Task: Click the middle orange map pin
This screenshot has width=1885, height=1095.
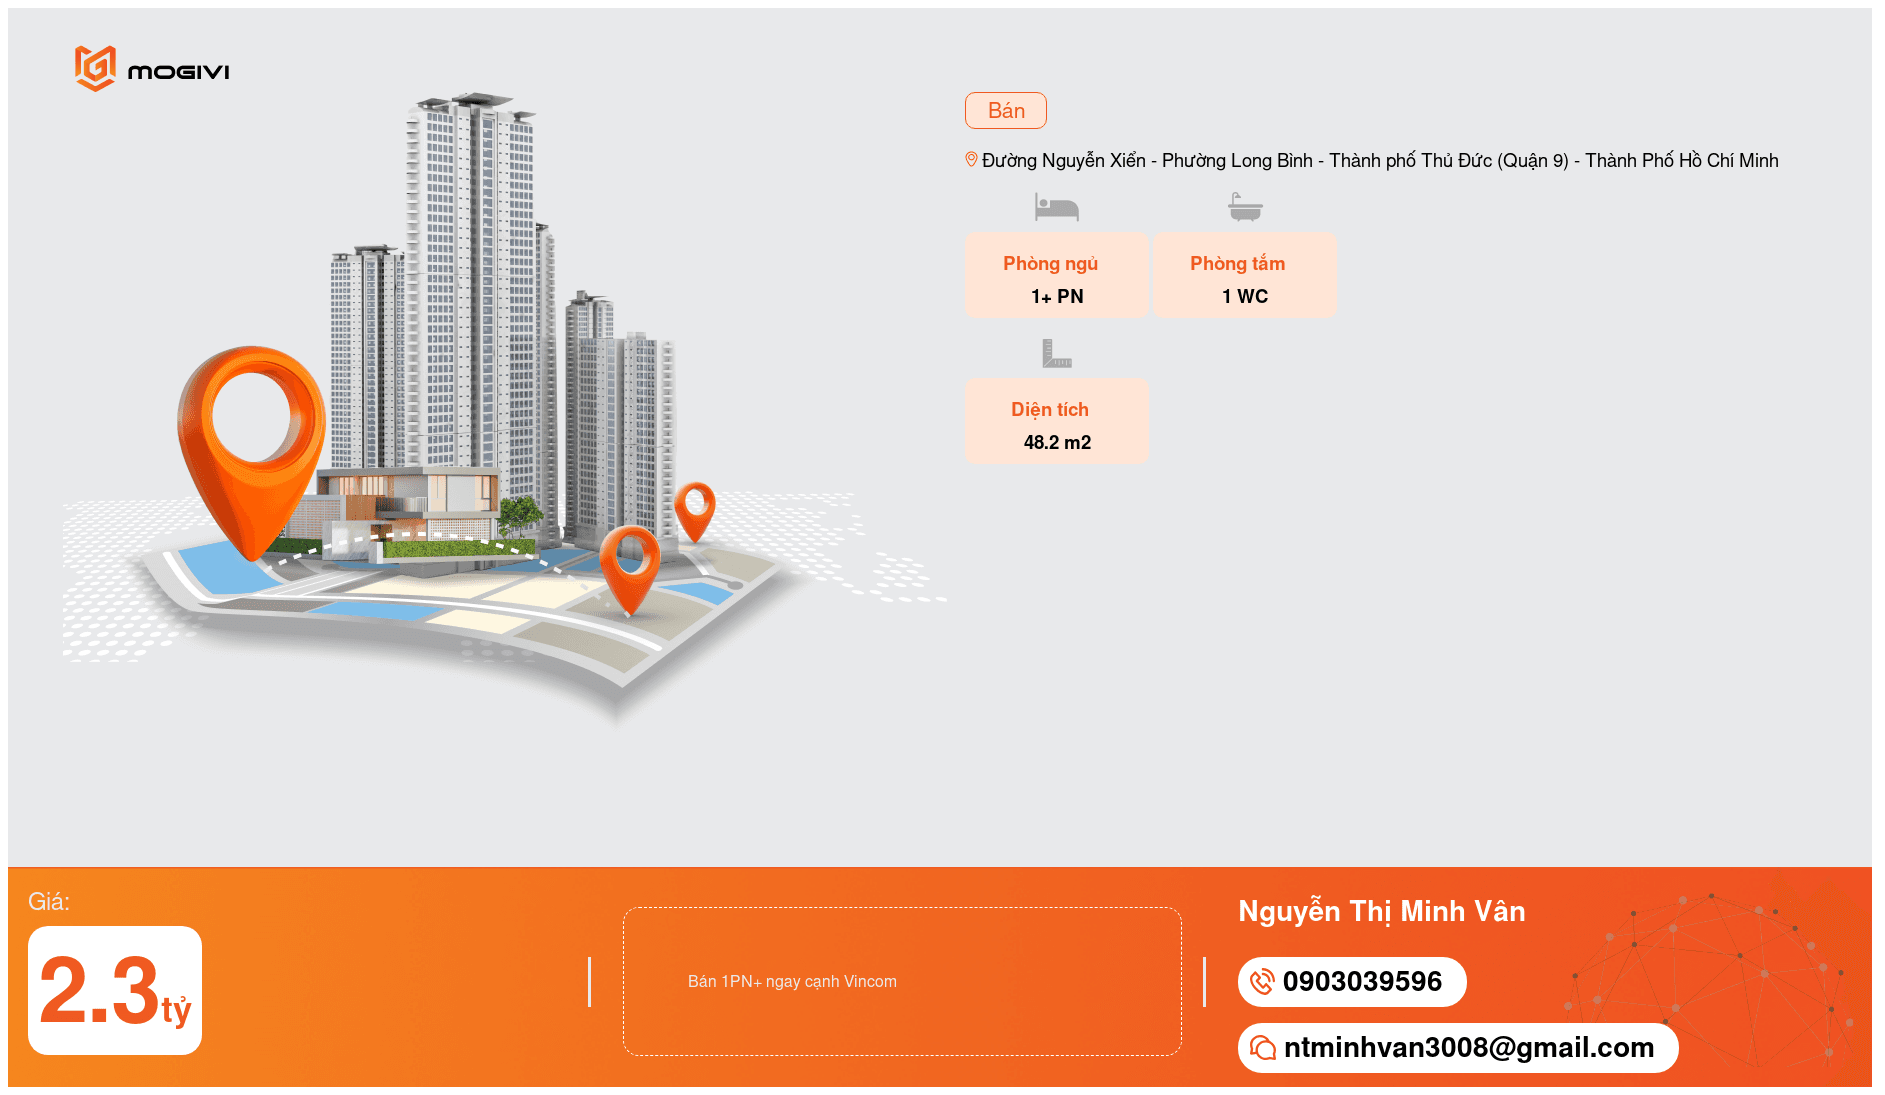Action: point(630,565)
